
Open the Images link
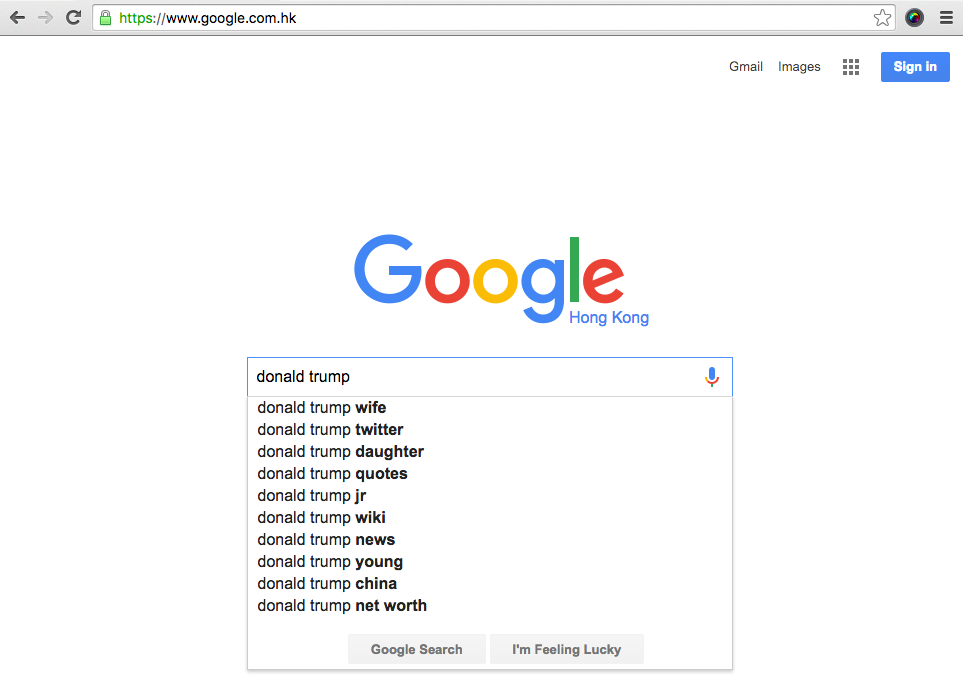[x=799, y=66]
